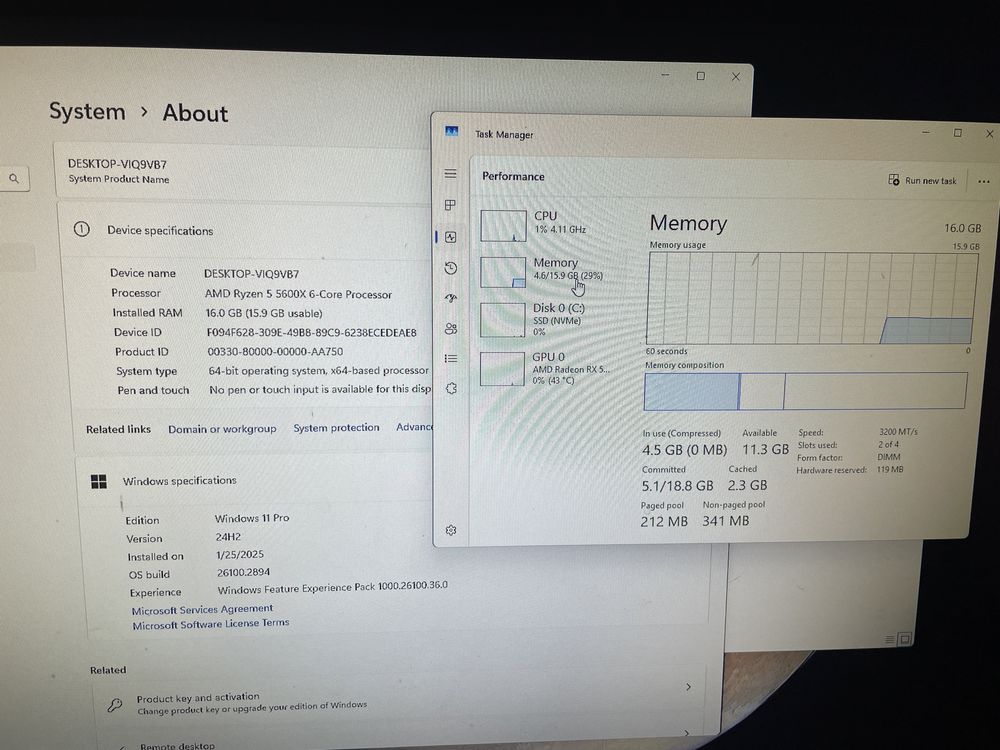This screenshot has height=750, width=1000.
Task: Click Hardware reserved 119 MB value
Action: [x=890, y=469]
